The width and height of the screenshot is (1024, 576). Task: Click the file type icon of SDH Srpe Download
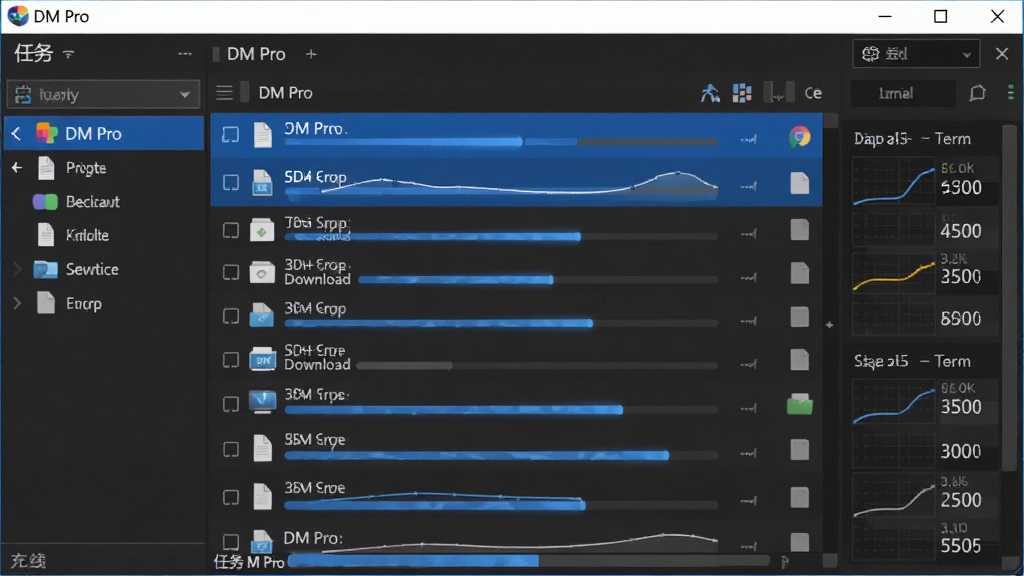(x=262, y=359)
